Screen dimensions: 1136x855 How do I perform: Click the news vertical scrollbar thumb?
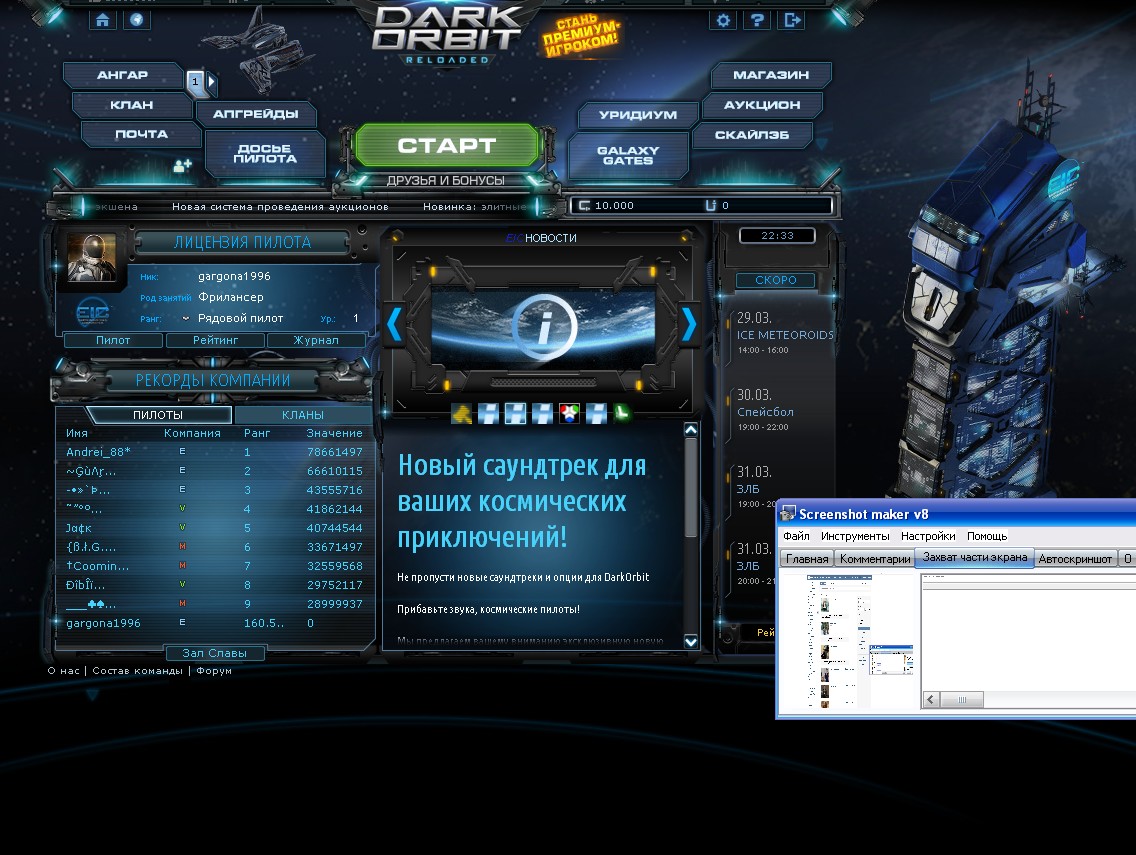pyautogui.click(x=690, y=487)
